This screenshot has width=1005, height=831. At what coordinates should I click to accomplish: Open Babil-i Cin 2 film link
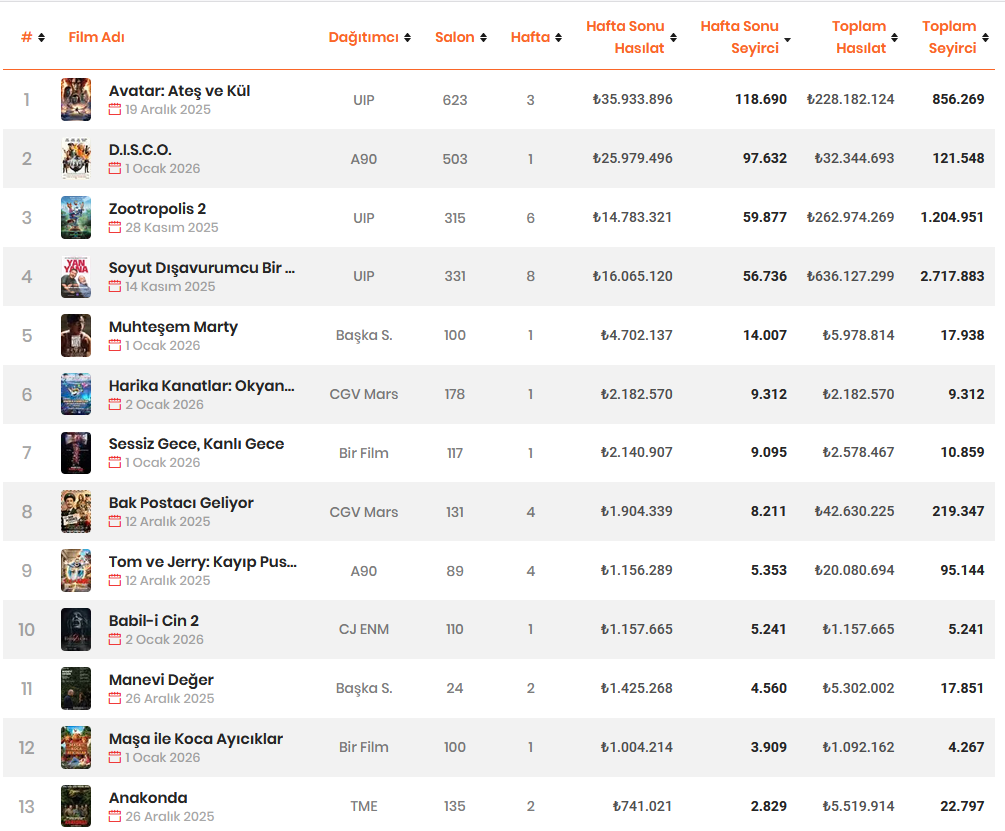pyautogui.click(x=154, y=621)
